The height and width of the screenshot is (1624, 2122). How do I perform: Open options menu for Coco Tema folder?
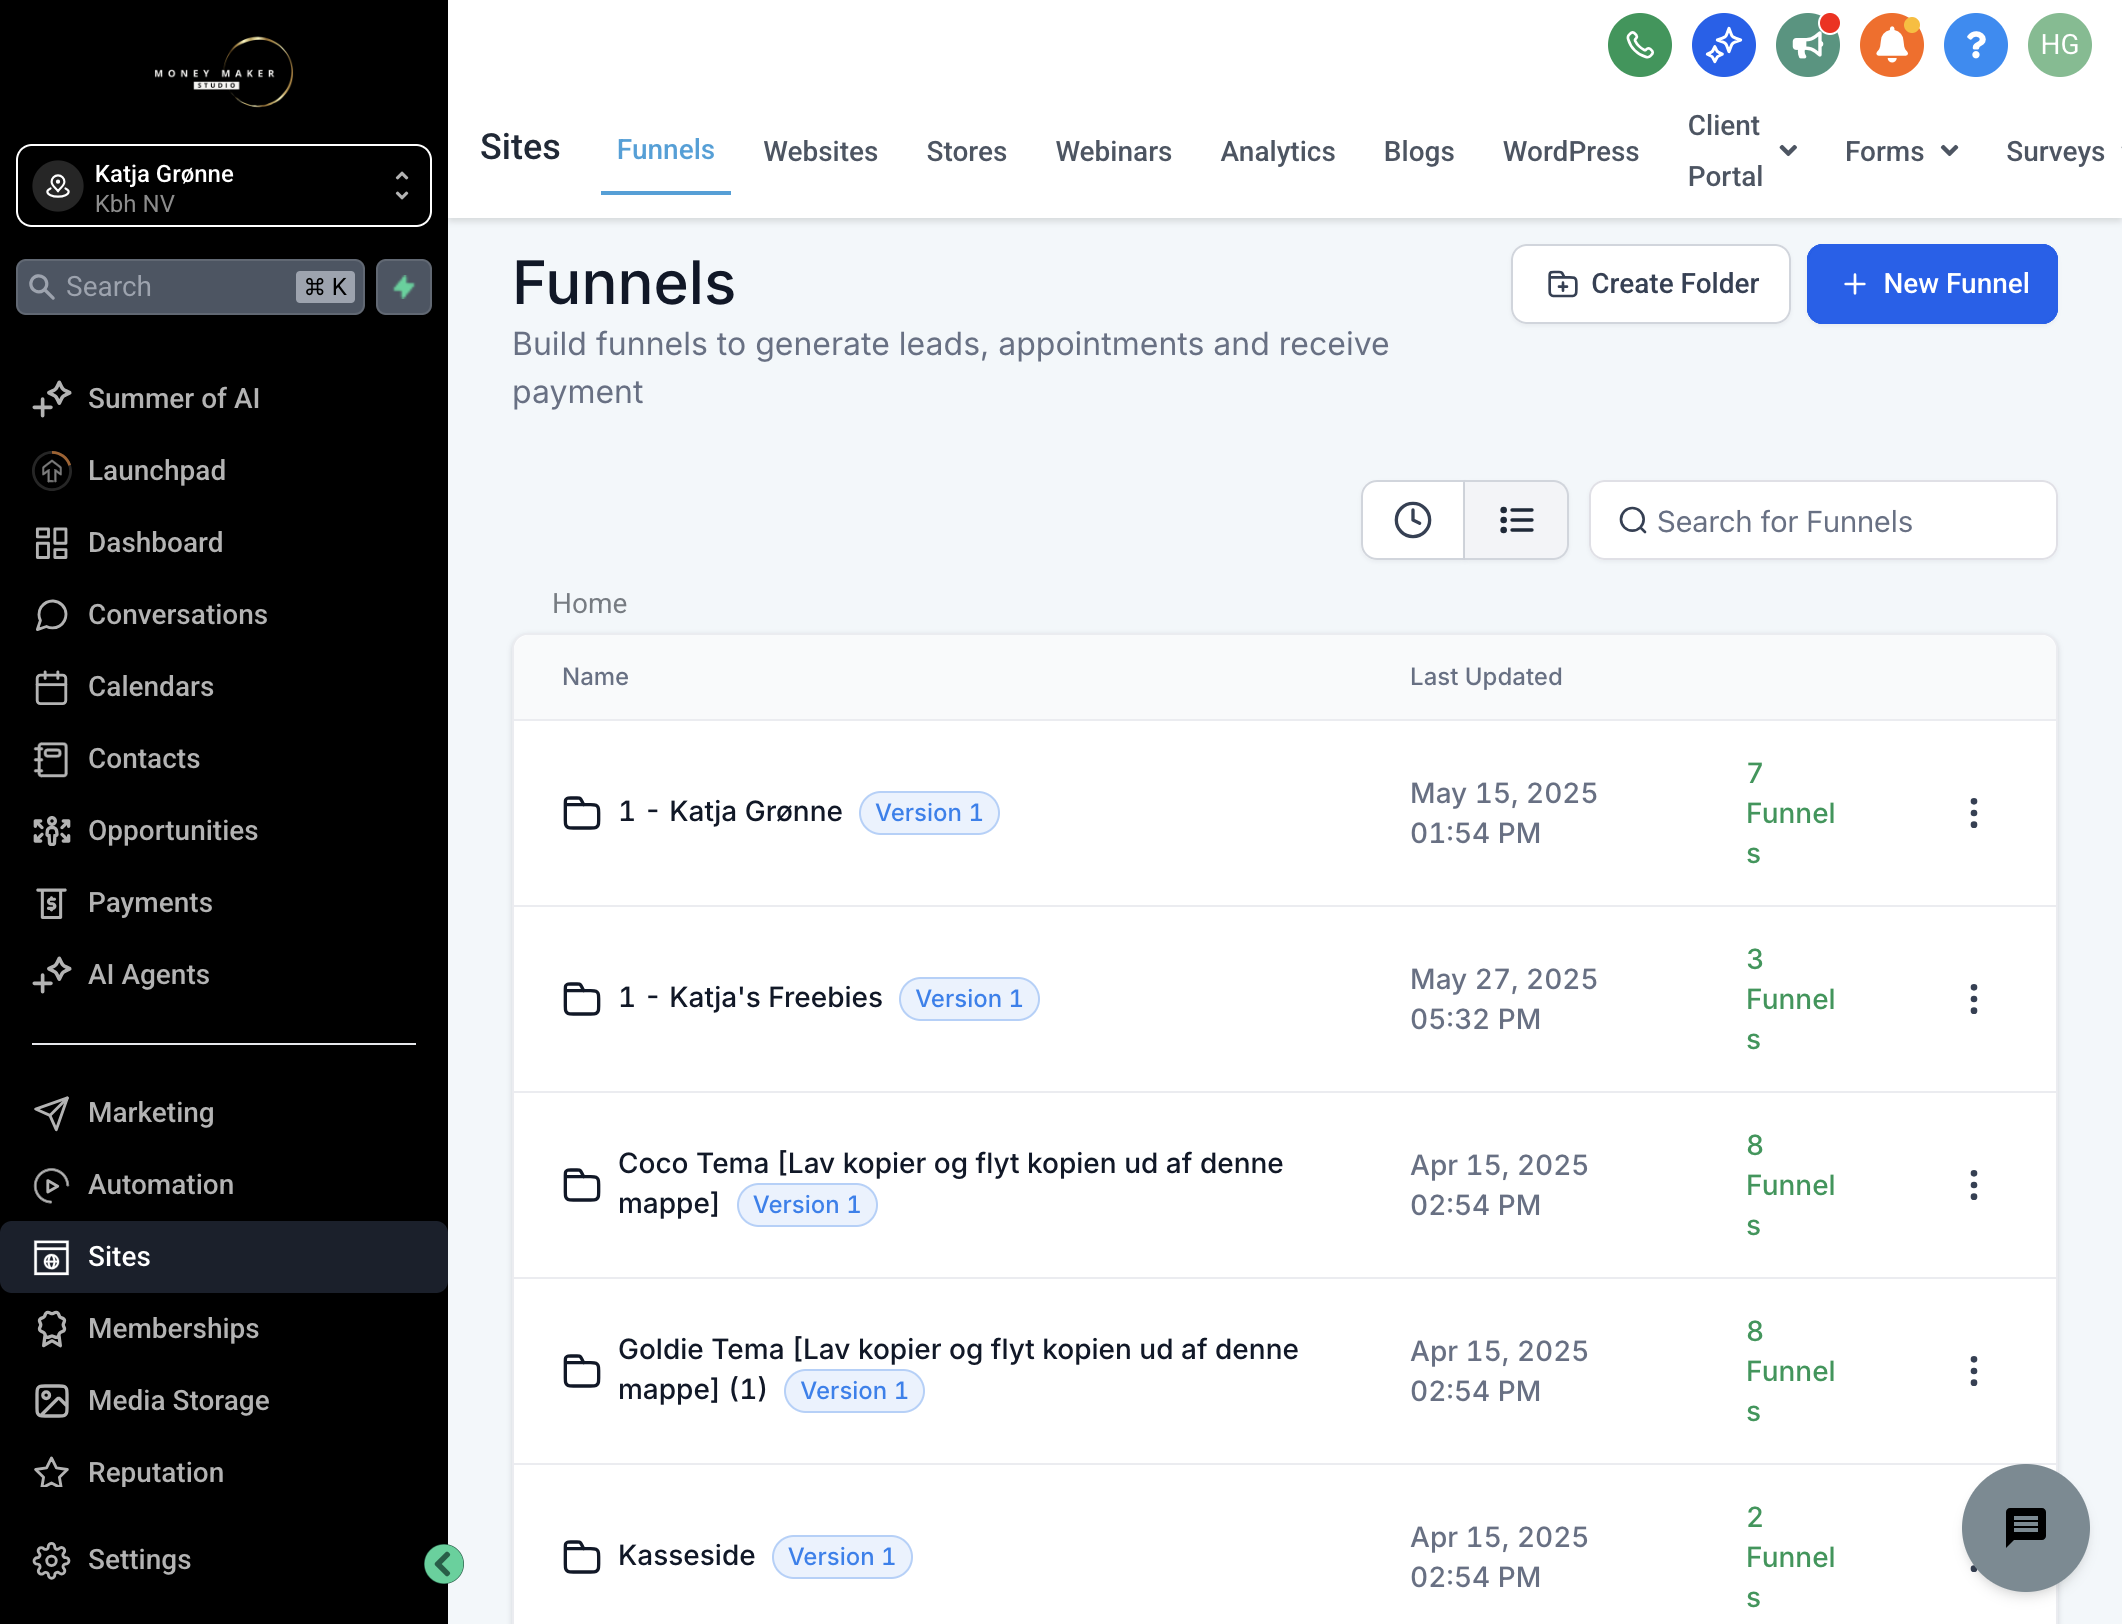click(1973, 1185)
